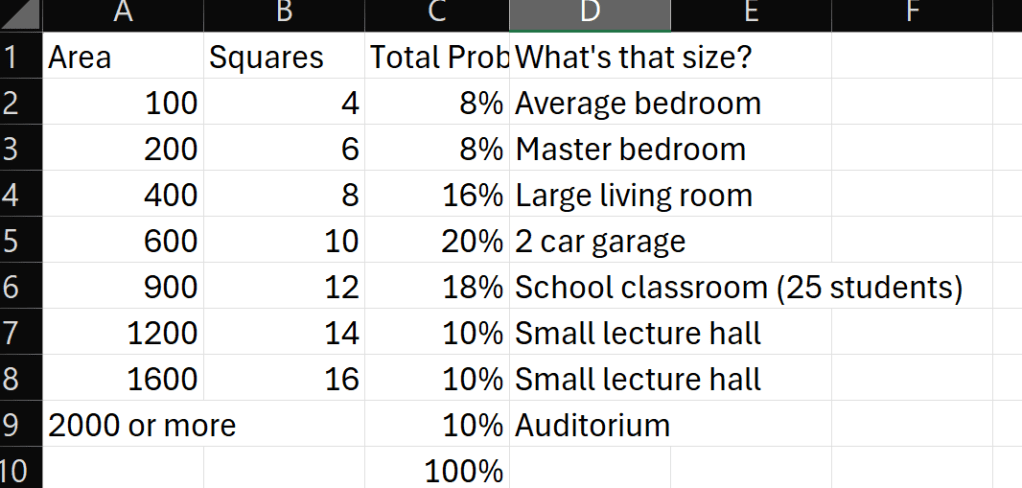
Task: Select the highlighted column D header
Action: click(x=589, y=13)
